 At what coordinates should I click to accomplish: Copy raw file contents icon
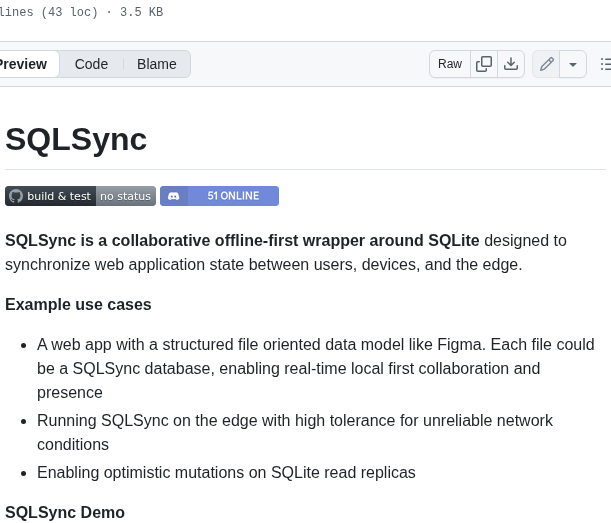484,64
